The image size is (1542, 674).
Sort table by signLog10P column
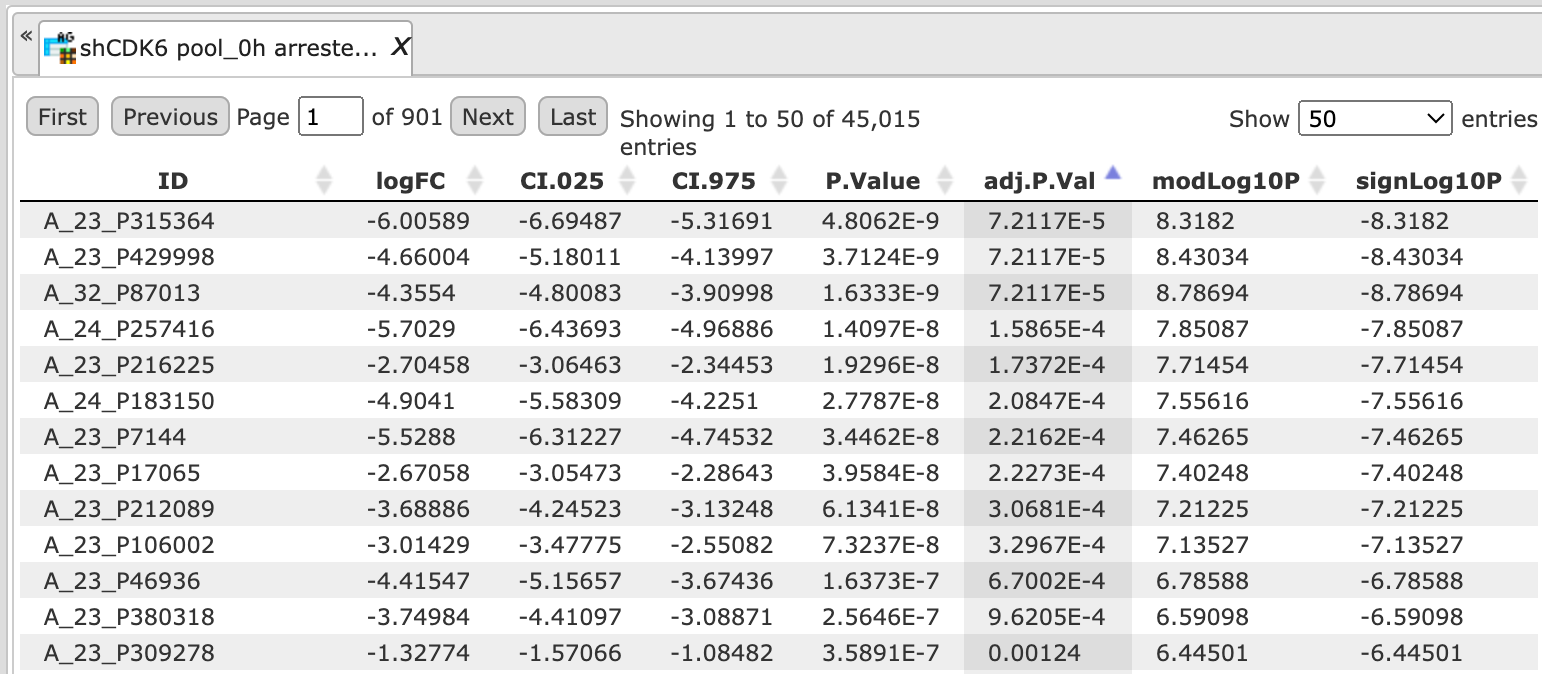(x=1520, y=181)
